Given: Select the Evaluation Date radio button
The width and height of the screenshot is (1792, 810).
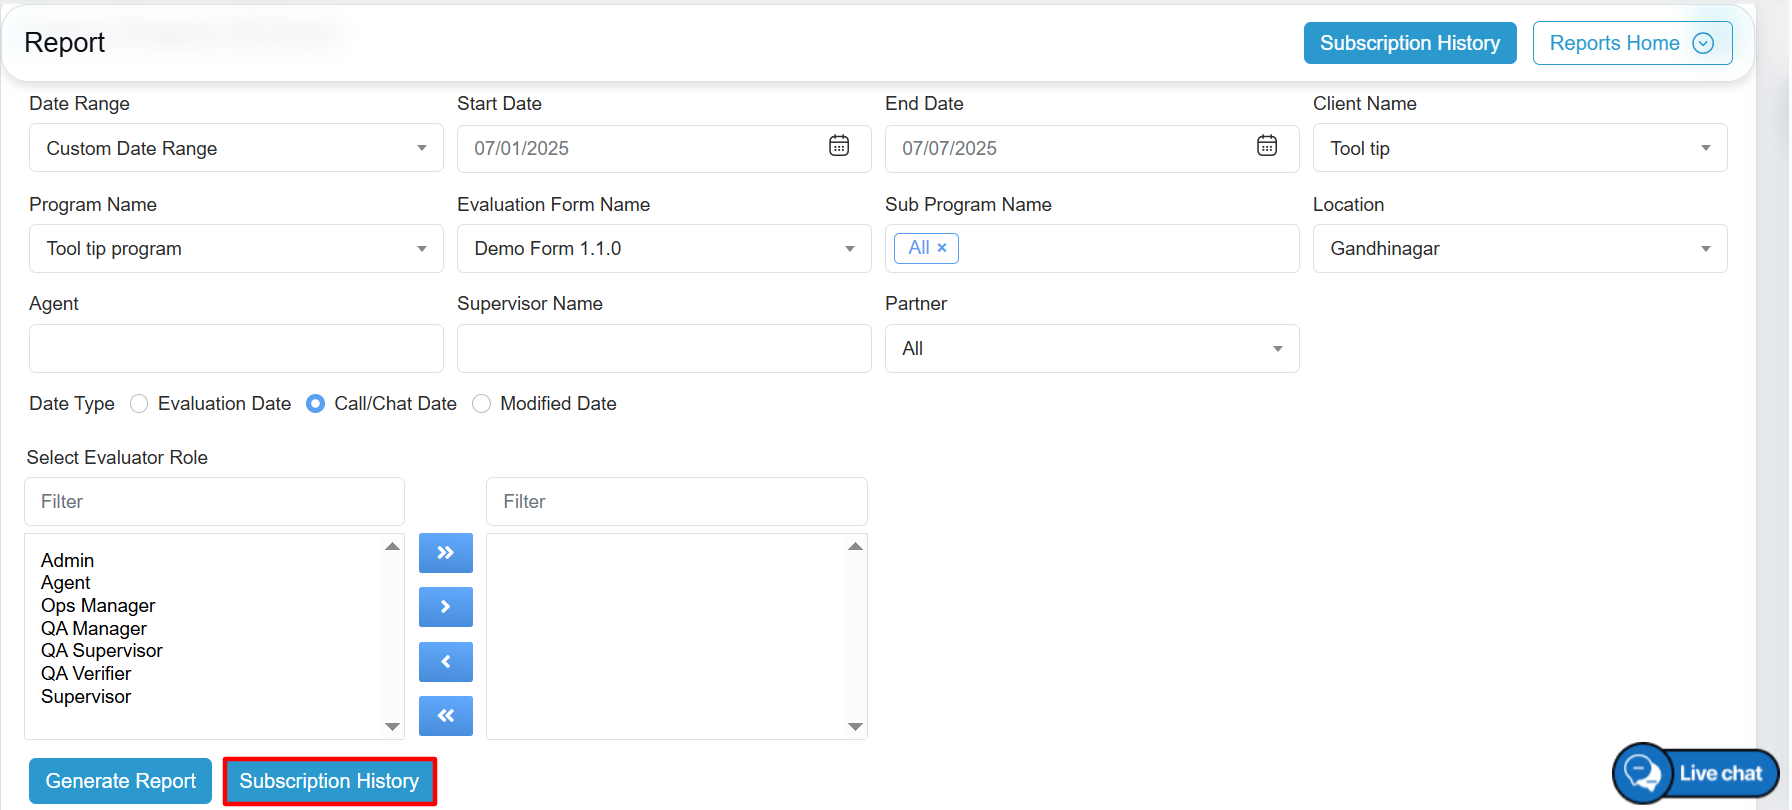Looking at the screenshot, I should (x=140, y=404).
